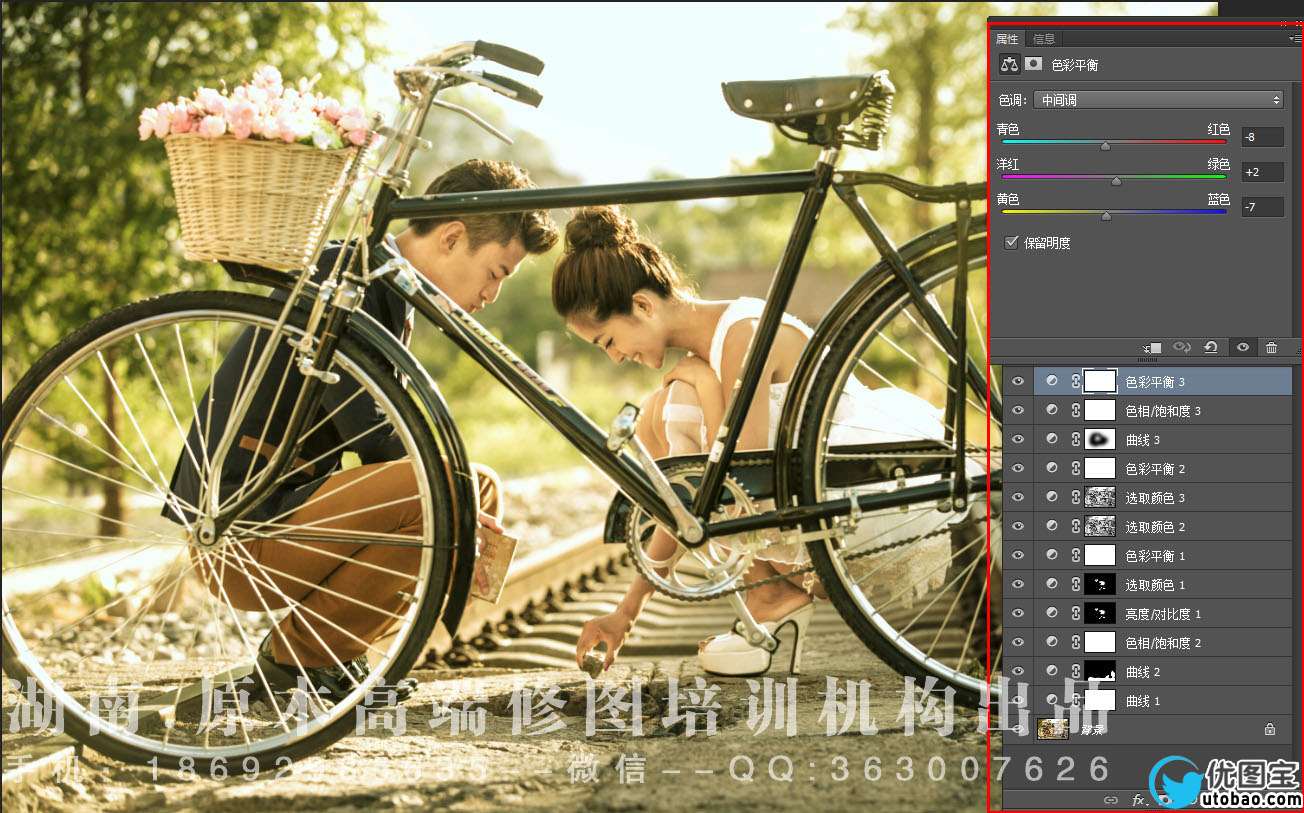
Task: Hide the 选取颜色 2 layer
Action: [x=1018, y=526]
